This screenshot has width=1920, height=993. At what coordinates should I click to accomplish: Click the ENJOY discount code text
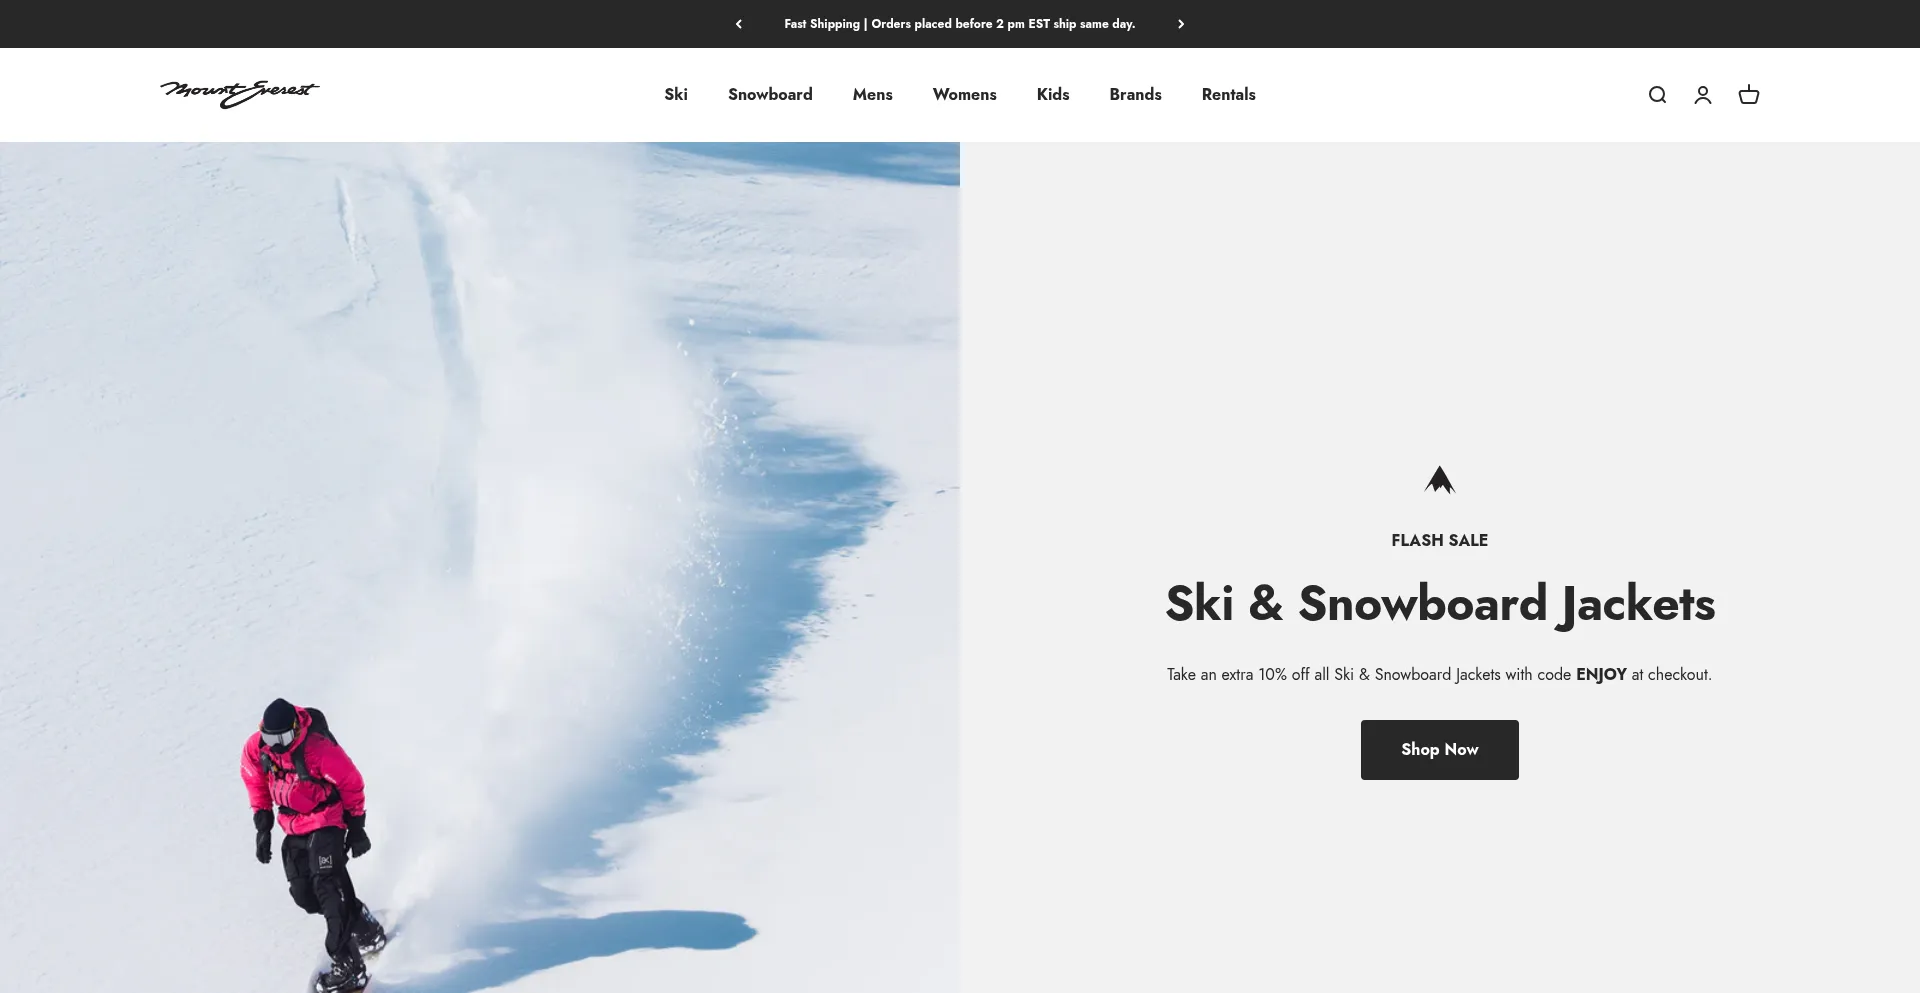(x=1601, y=675)
